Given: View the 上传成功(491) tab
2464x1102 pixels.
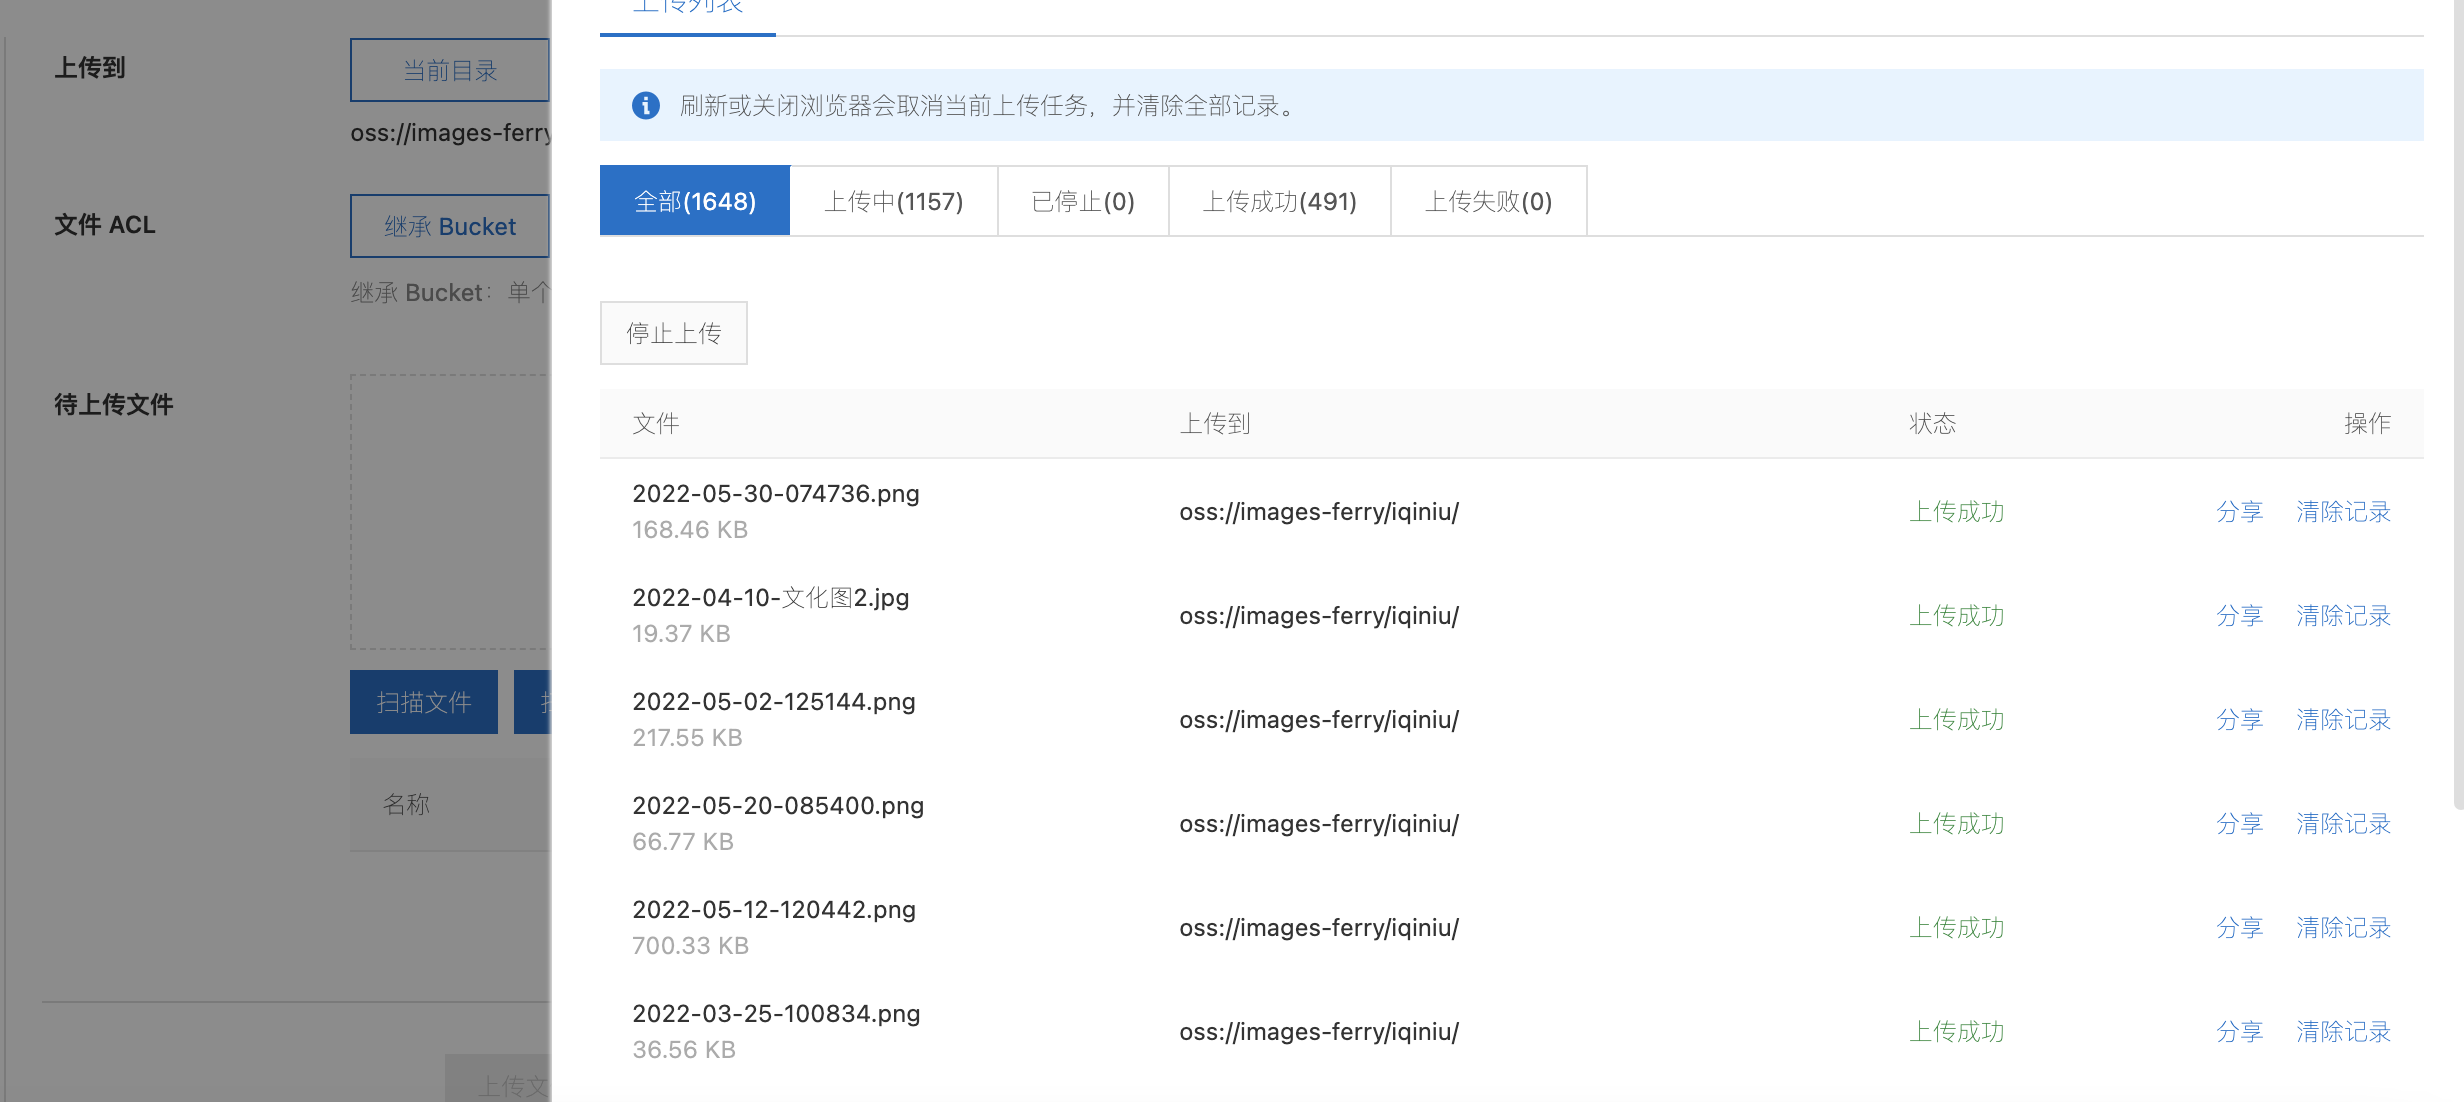Looking at the screenshot, I should (1279, 201).
